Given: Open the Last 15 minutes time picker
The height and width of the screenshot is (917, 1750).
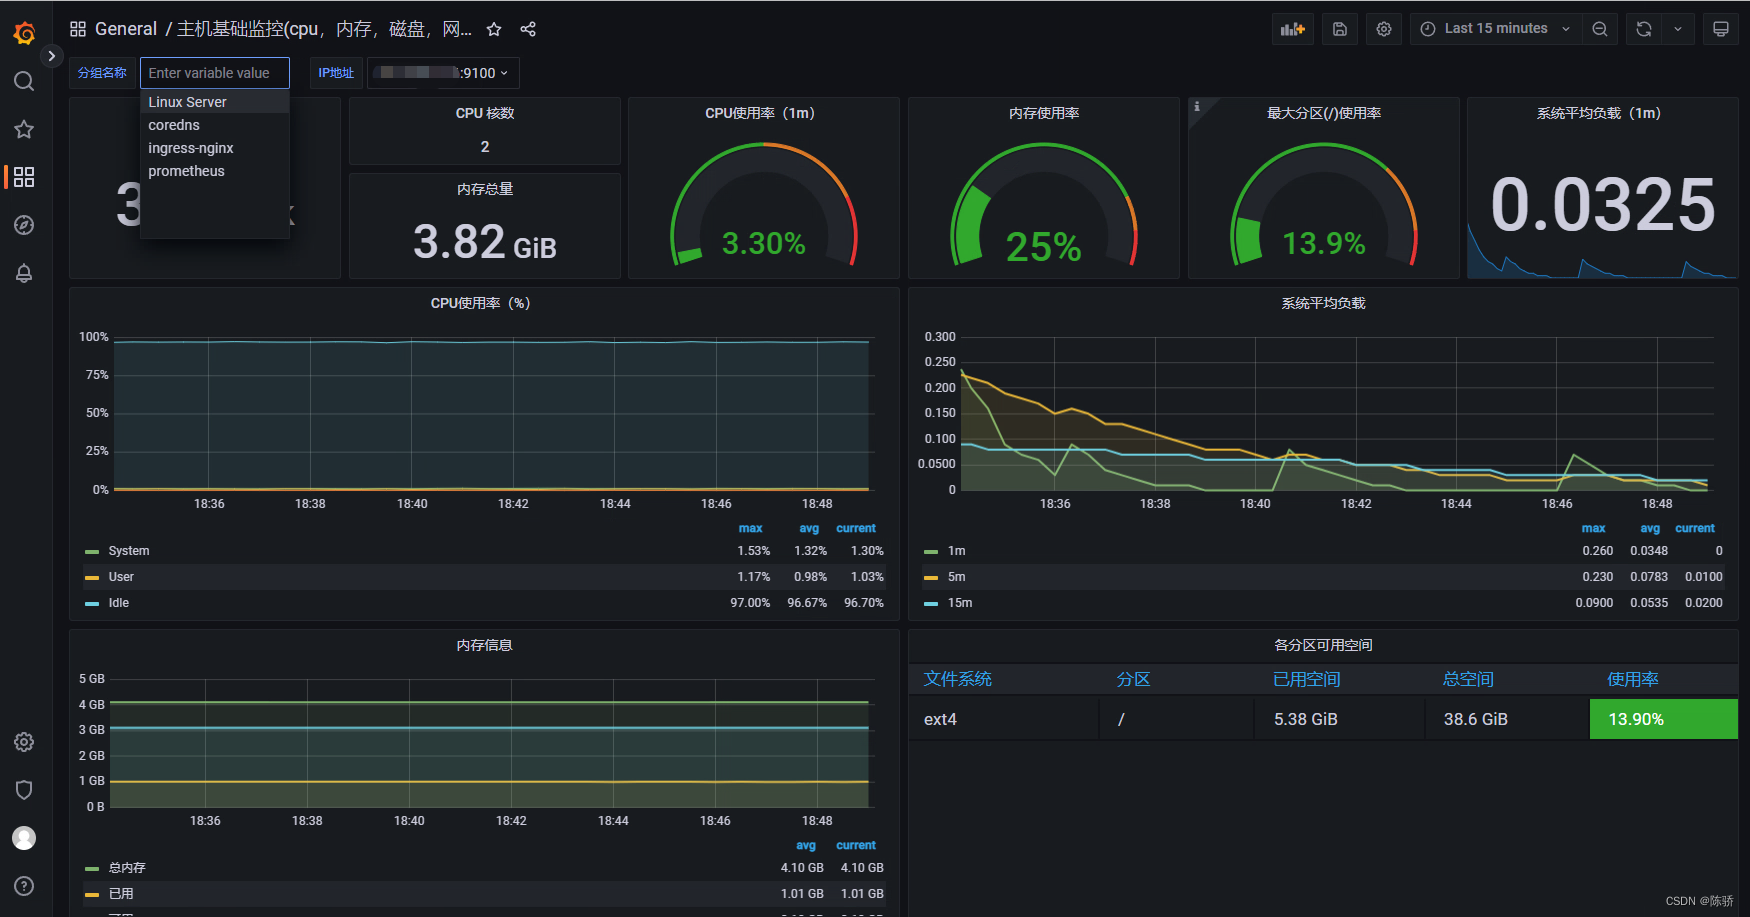Looking at the screenshot, I should coord(1496,29).
